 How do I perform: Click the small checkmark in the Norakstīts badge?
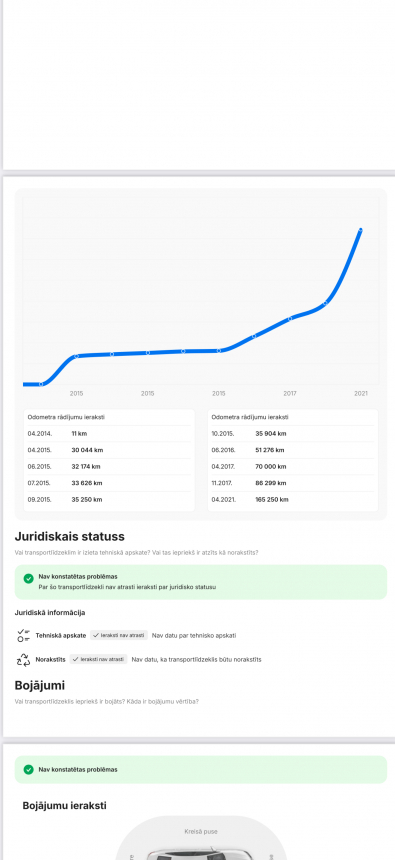pos(76,659)
